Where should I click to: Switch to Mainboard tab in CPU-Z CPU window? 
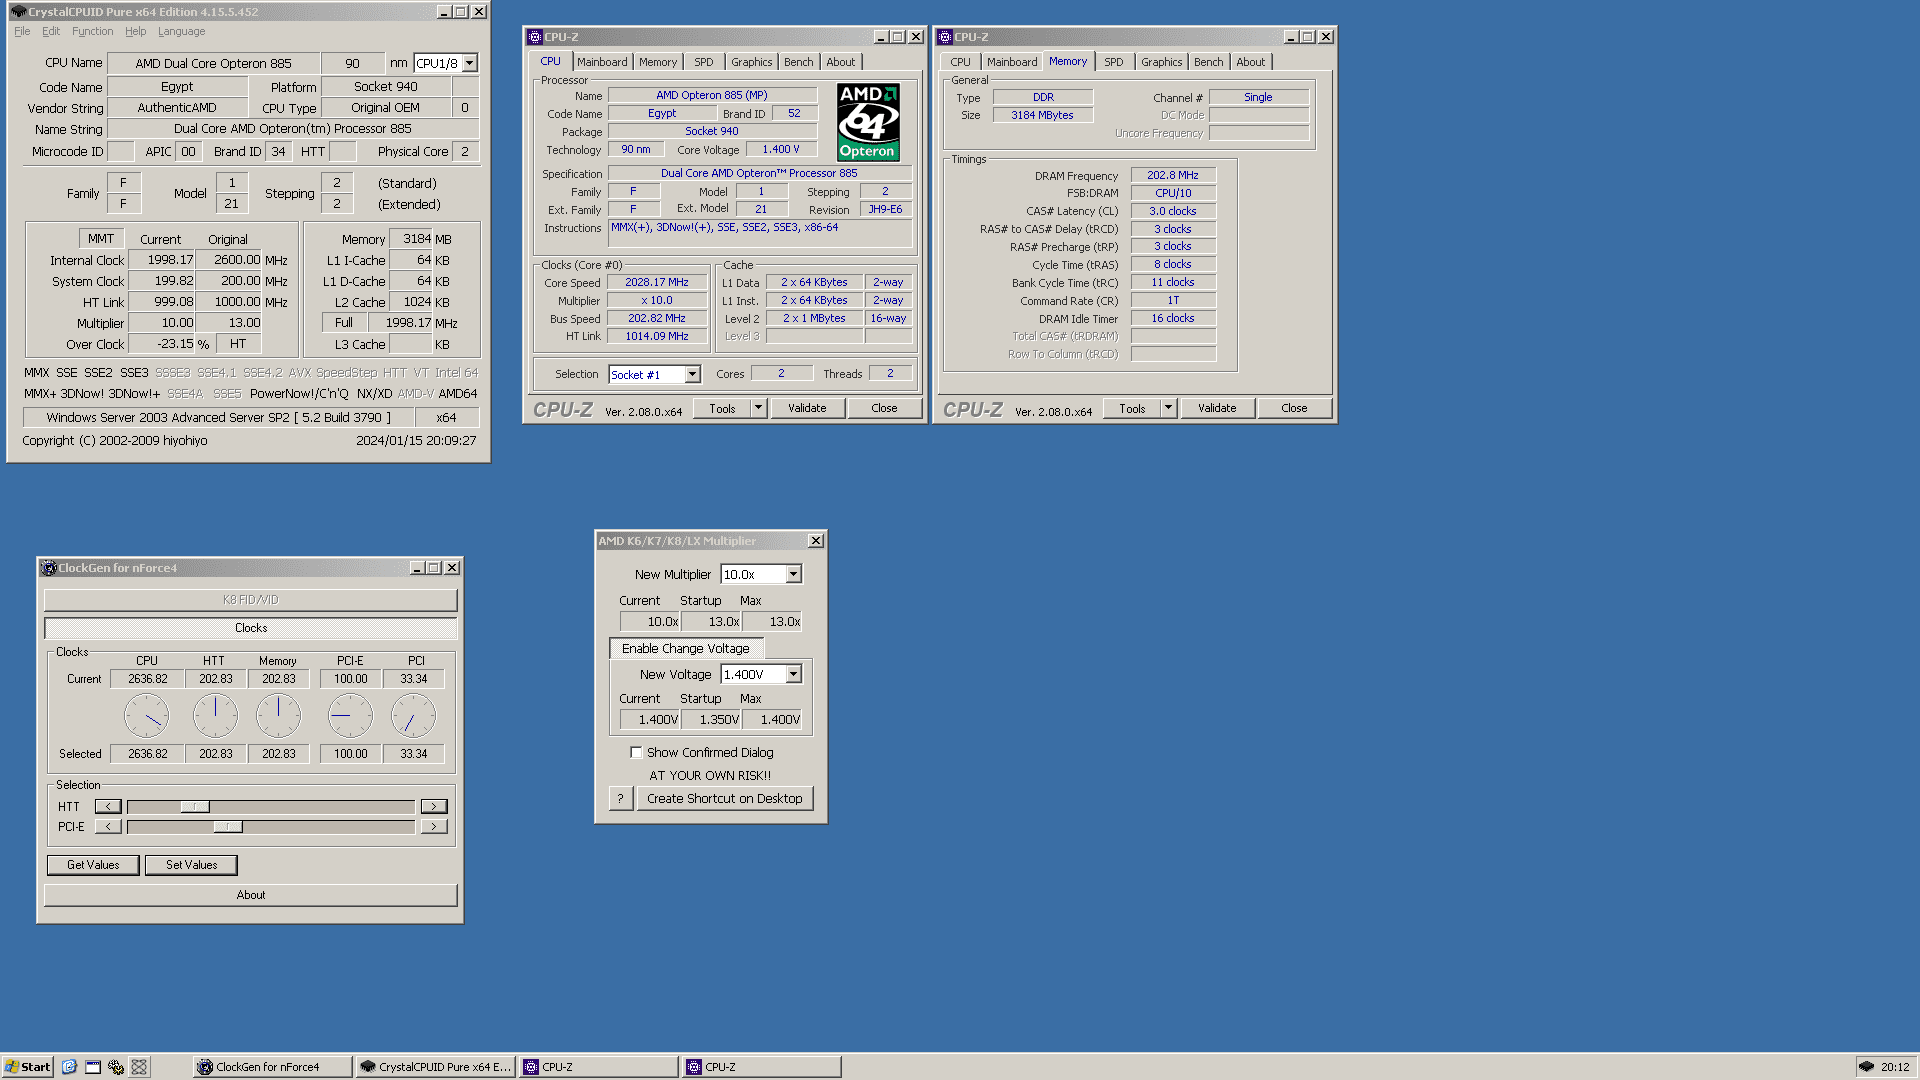coord(602,62)
